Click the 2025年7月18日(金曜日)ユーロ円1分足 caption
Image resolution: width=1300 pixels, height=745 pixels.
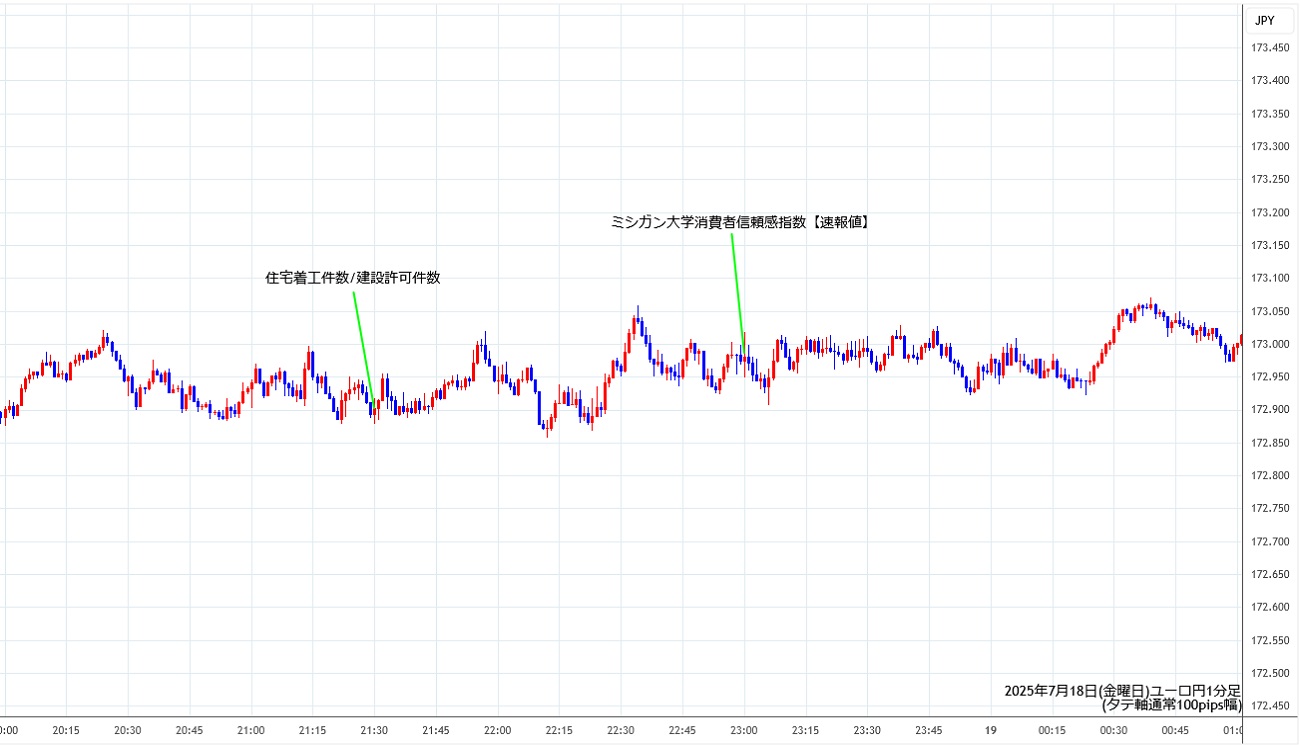tap(1123, 691)
